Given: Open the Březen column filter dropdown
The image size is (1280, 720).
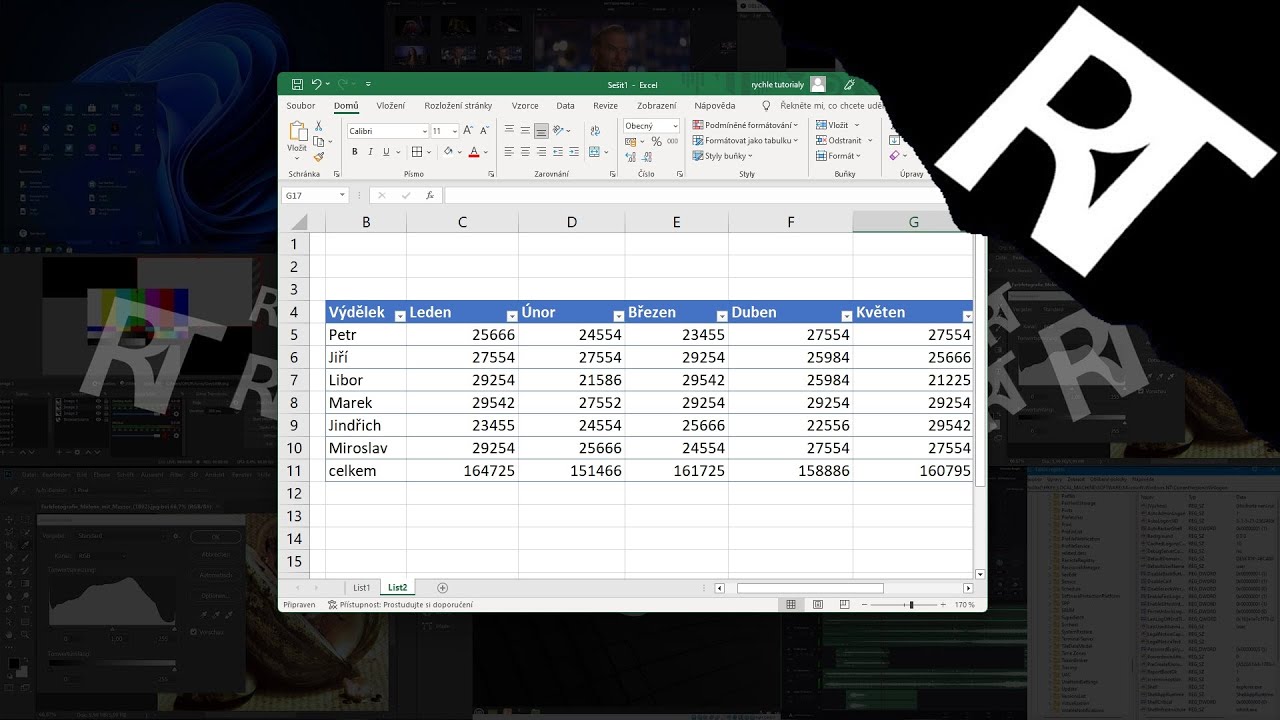Looking at the screenshot, I should (x=721, y=316).
